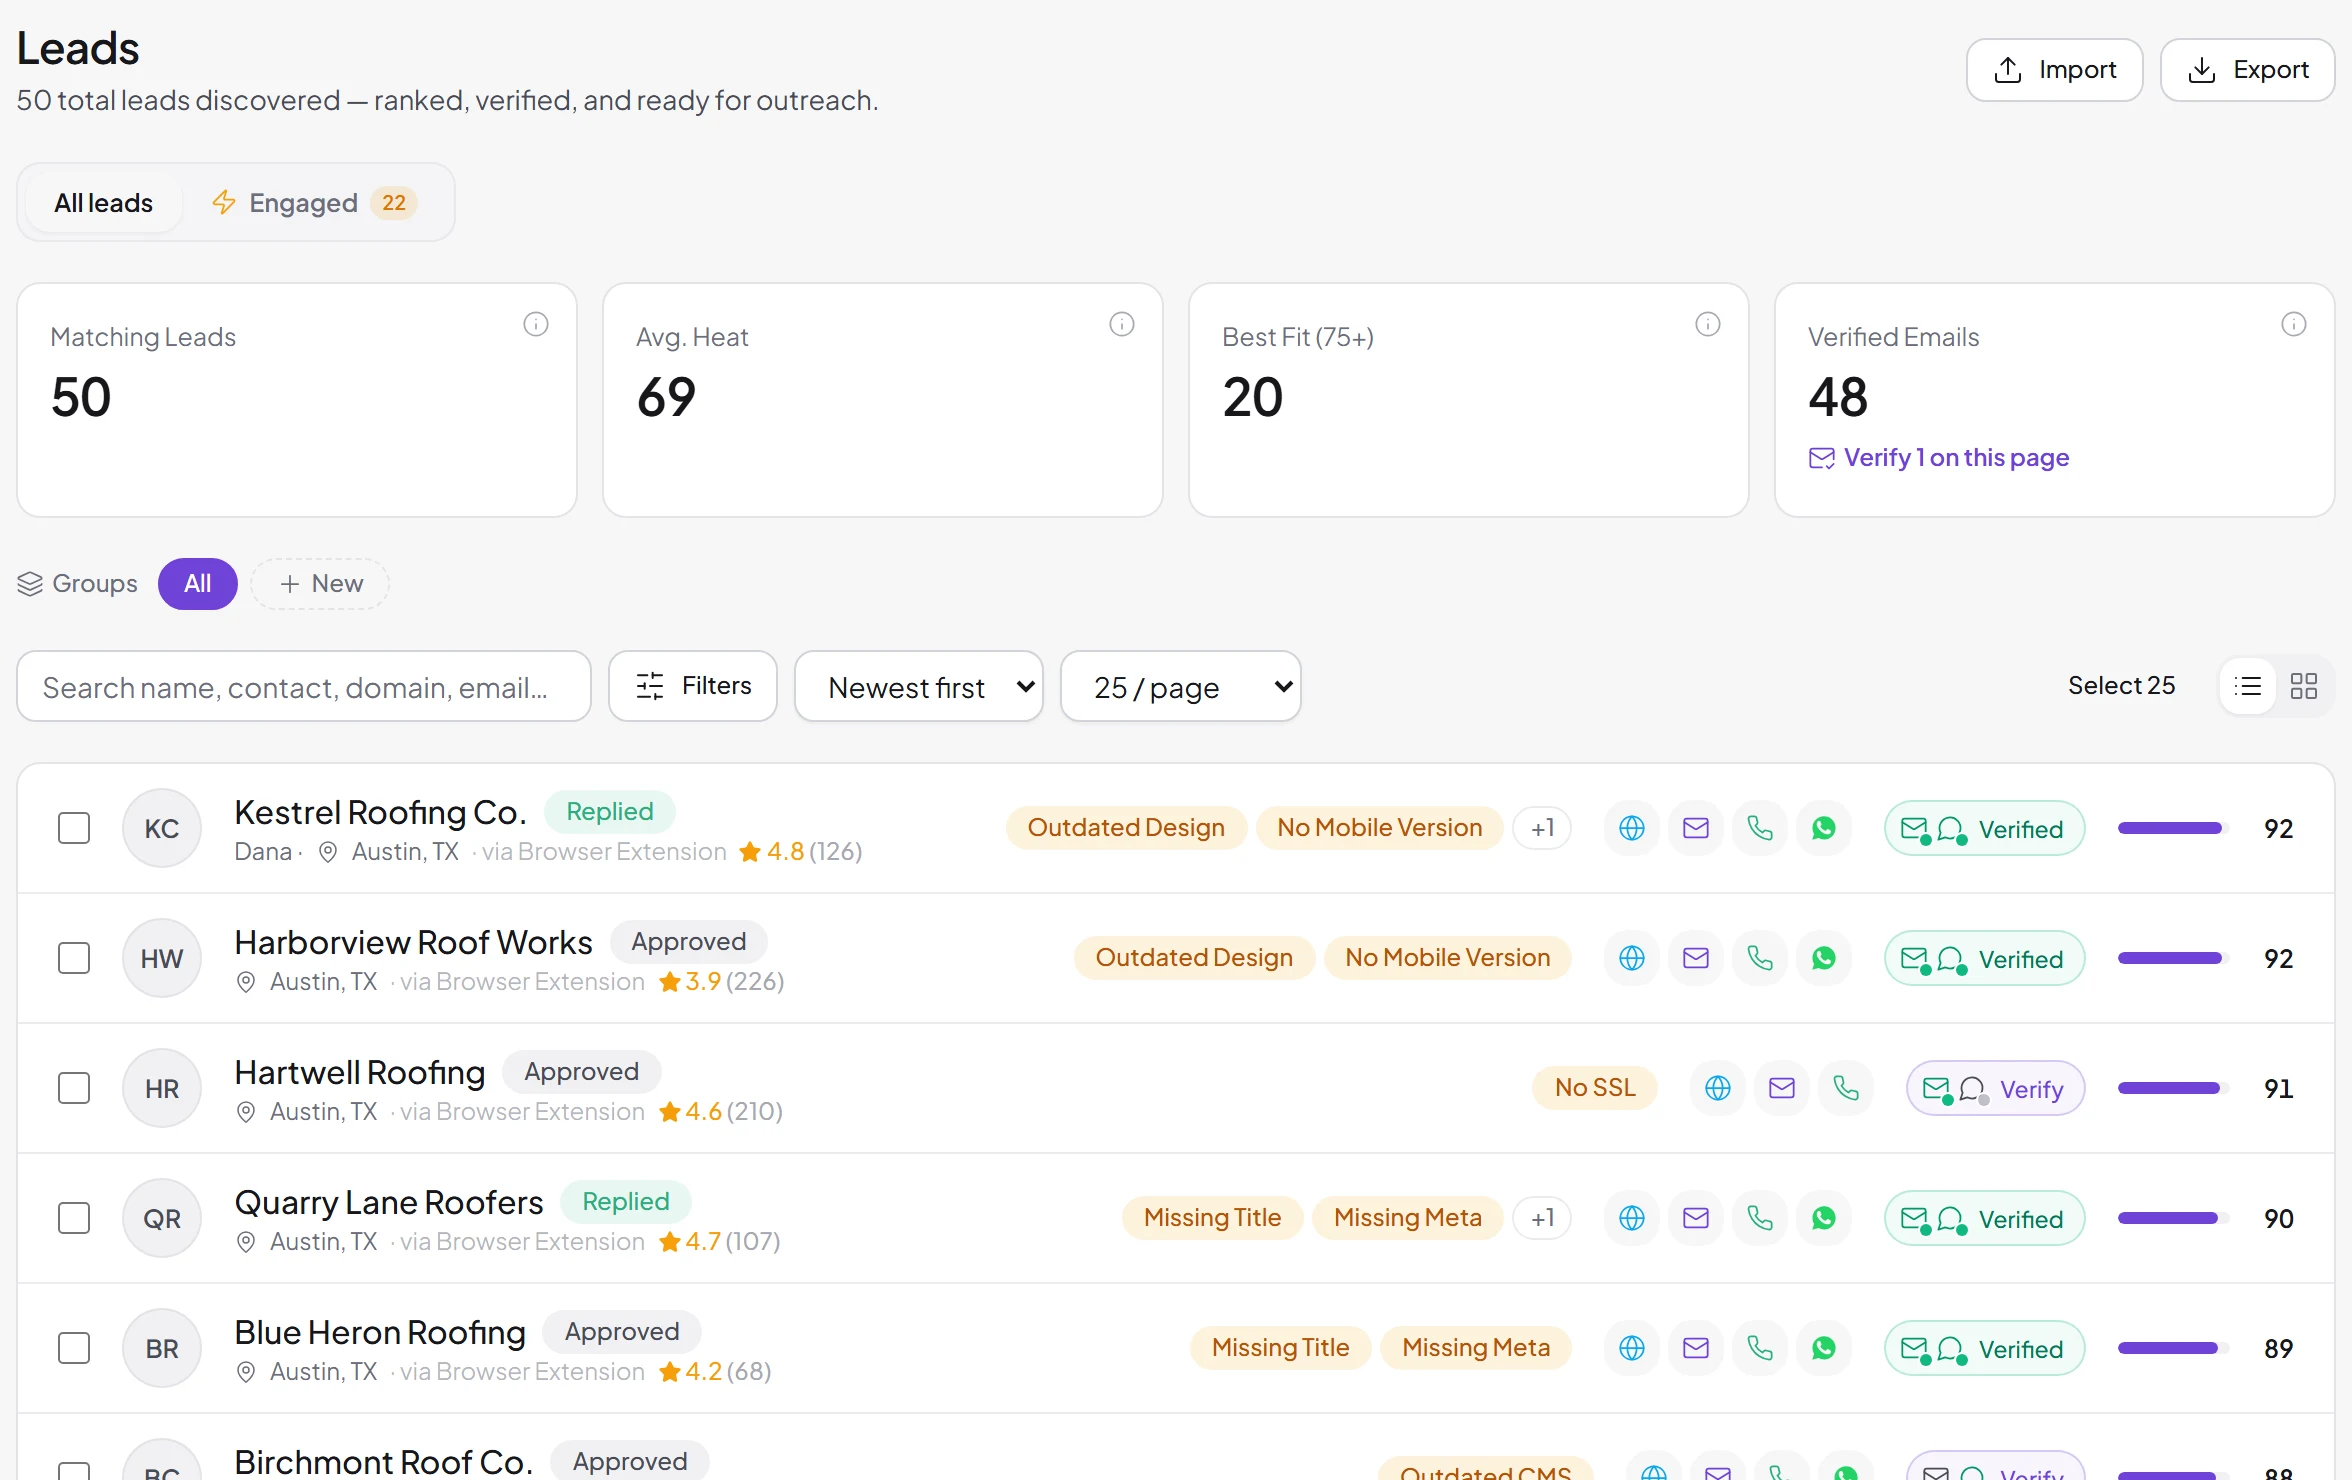Click Select 25 to select all
The height and width of the screenshot is (1480, 2352).
[2122, 686]
